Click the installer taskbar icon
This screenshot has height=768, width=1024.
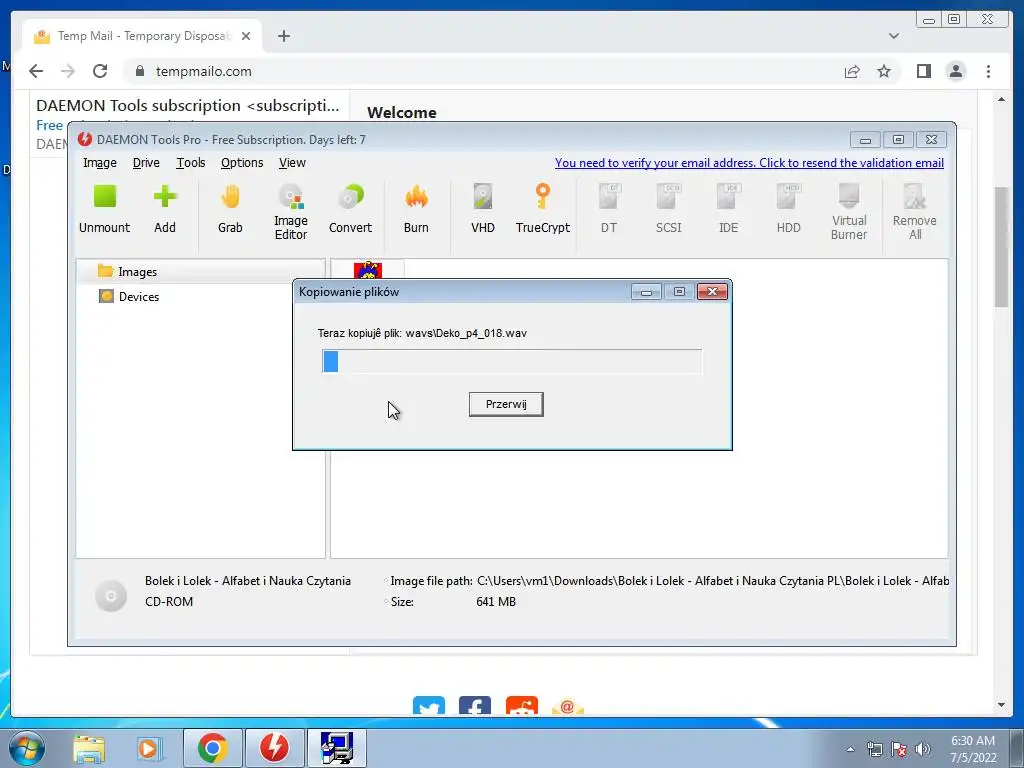click(337, 748)
